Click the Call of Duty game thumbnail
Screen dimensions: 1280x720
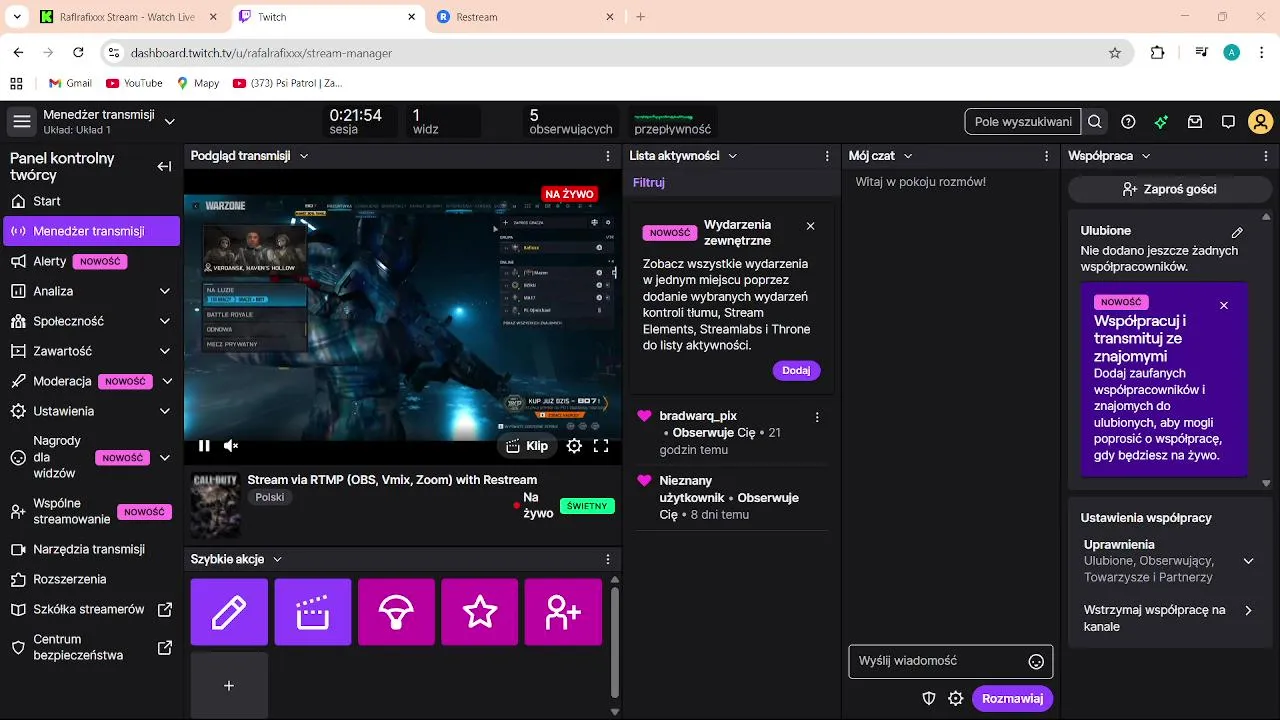215,504
